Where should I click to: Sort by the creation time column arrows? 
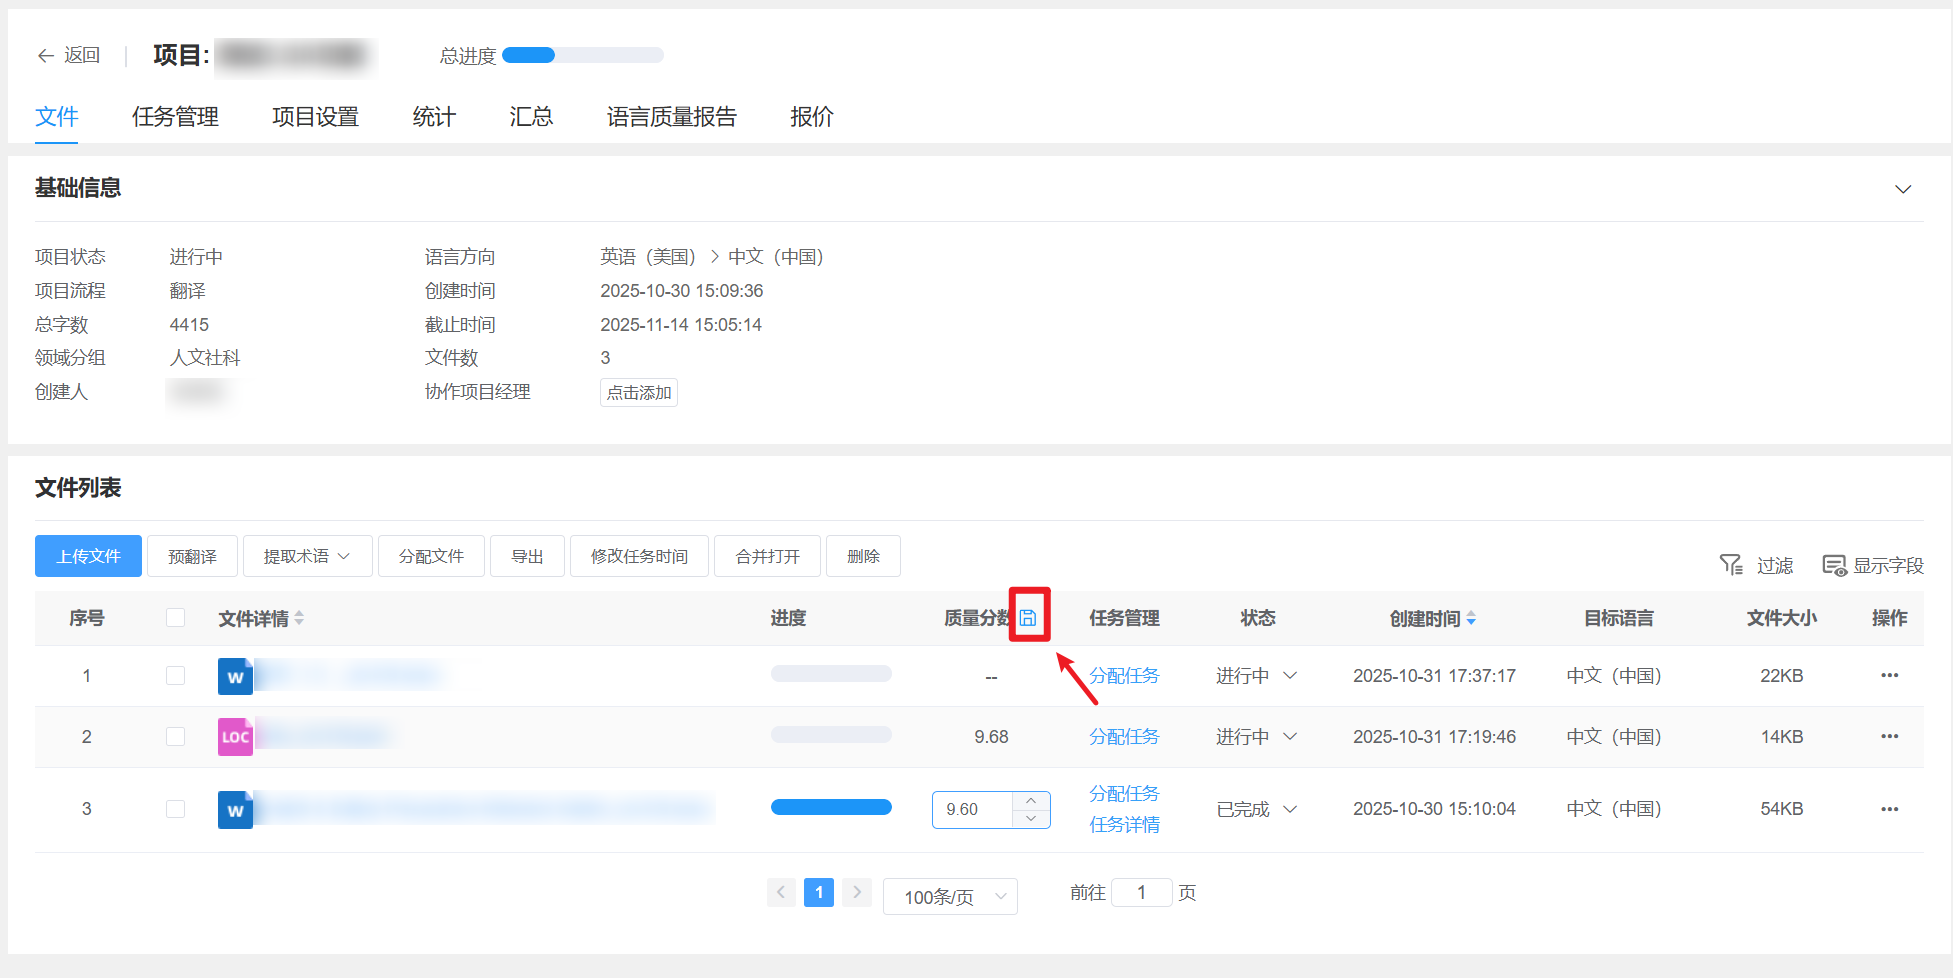point(1471,619)
